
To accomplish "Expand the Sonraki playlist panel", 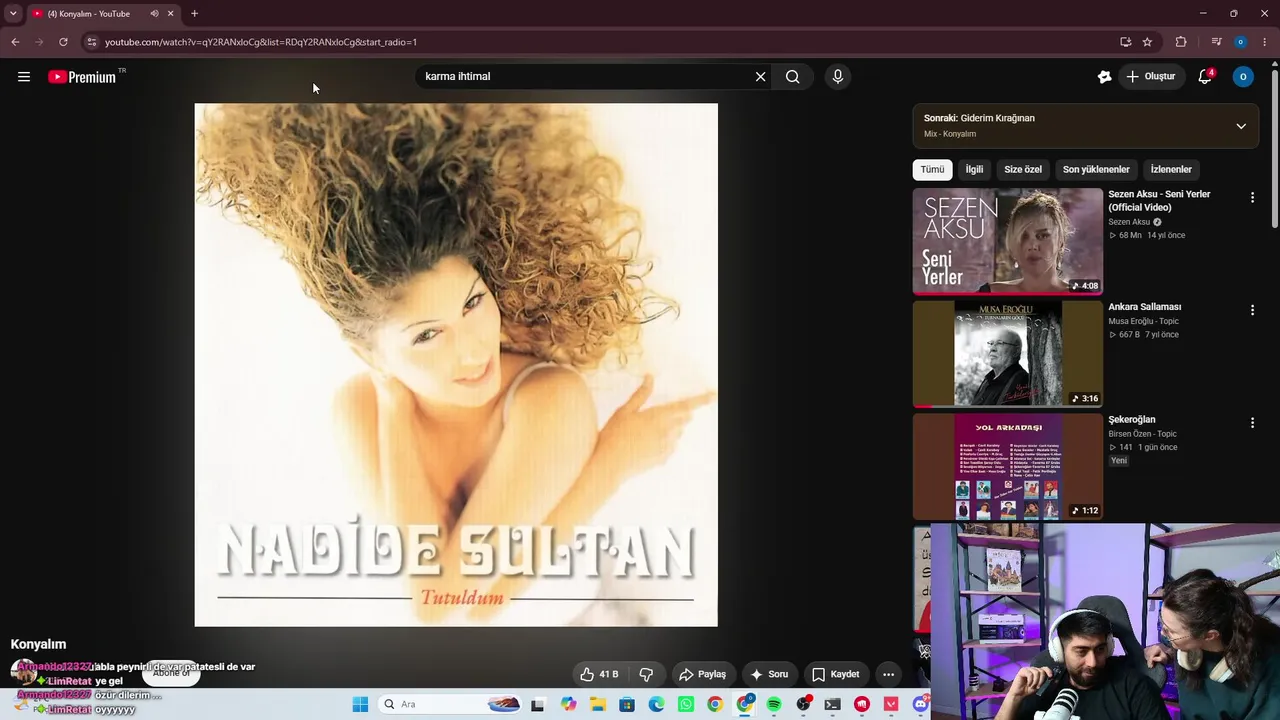I will [1241, 126].
